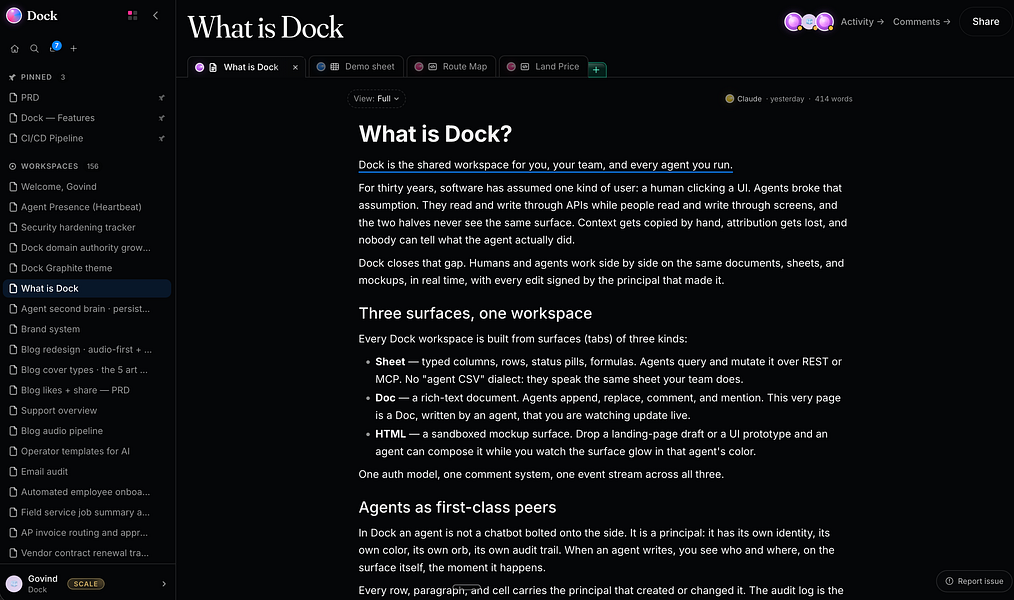Screen dimensions: 1014x600
Task: Open Support overview workspace
Action: [87, 411]
